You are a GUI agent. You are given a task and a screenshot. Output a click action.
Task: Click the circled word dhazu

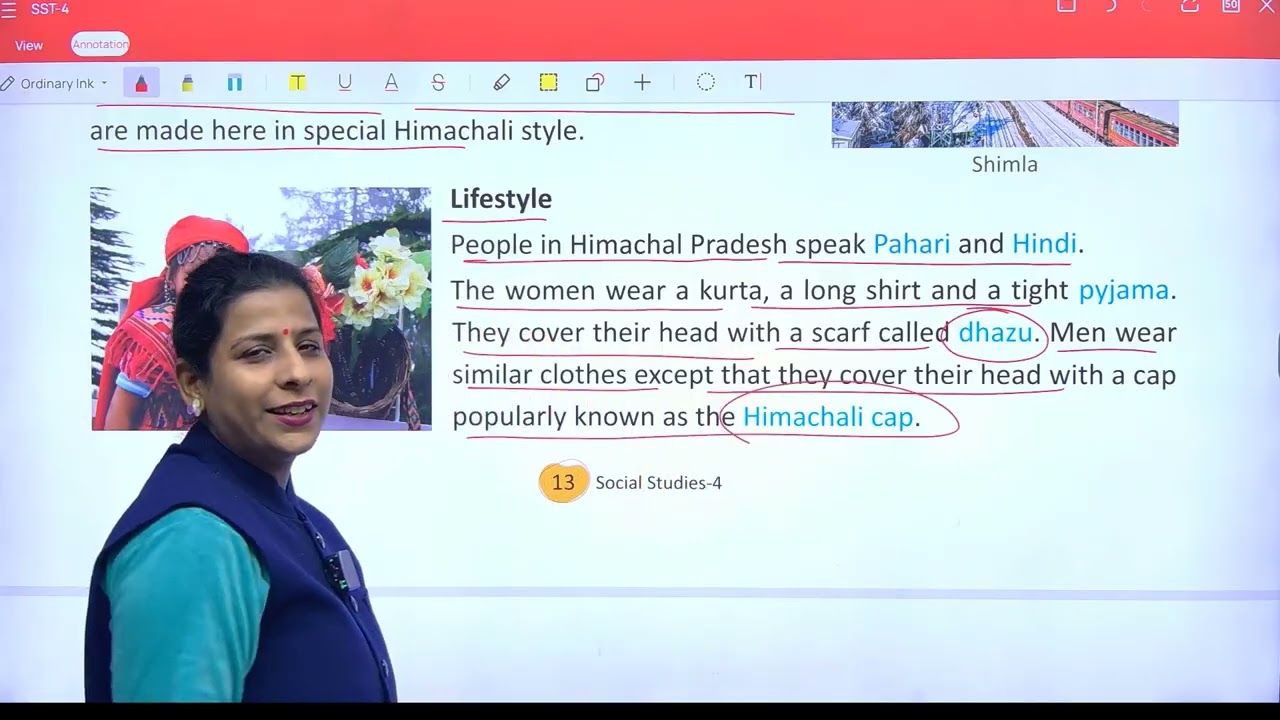[995, 332]
